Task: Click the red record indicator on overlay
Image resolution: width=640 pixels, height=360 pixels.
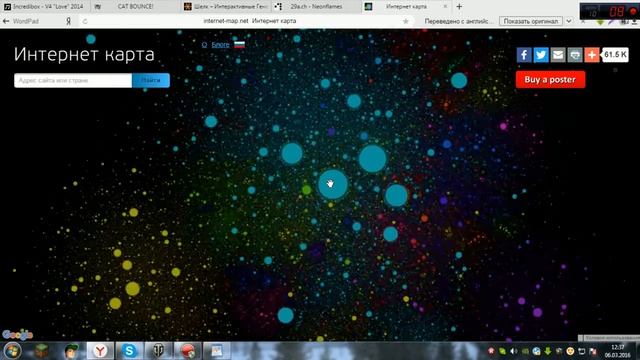Action: pos(633,11)
